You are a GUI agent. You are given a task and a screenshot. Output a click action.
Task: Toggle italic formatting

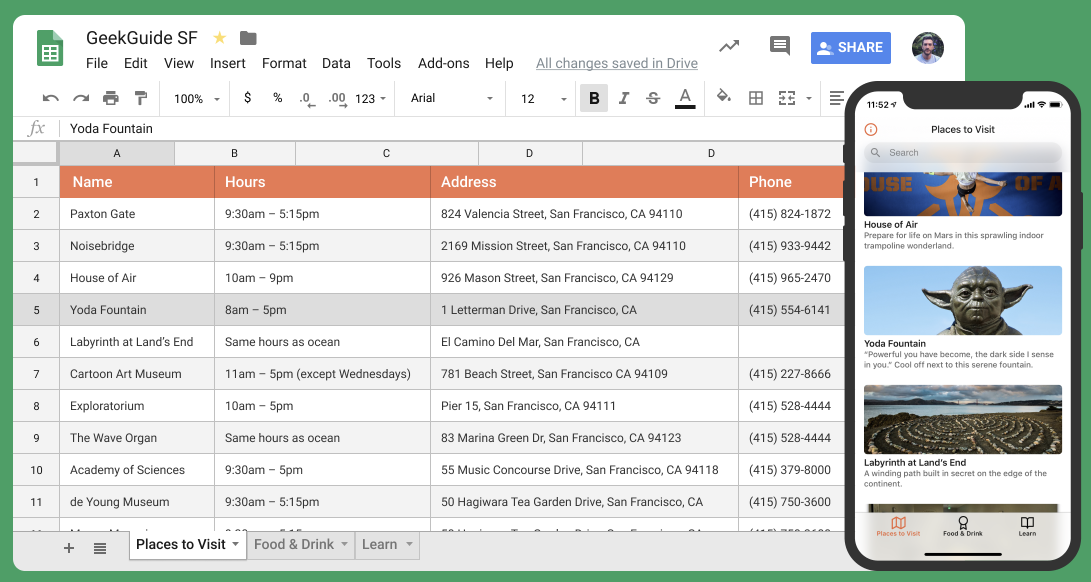pos(623,98)
